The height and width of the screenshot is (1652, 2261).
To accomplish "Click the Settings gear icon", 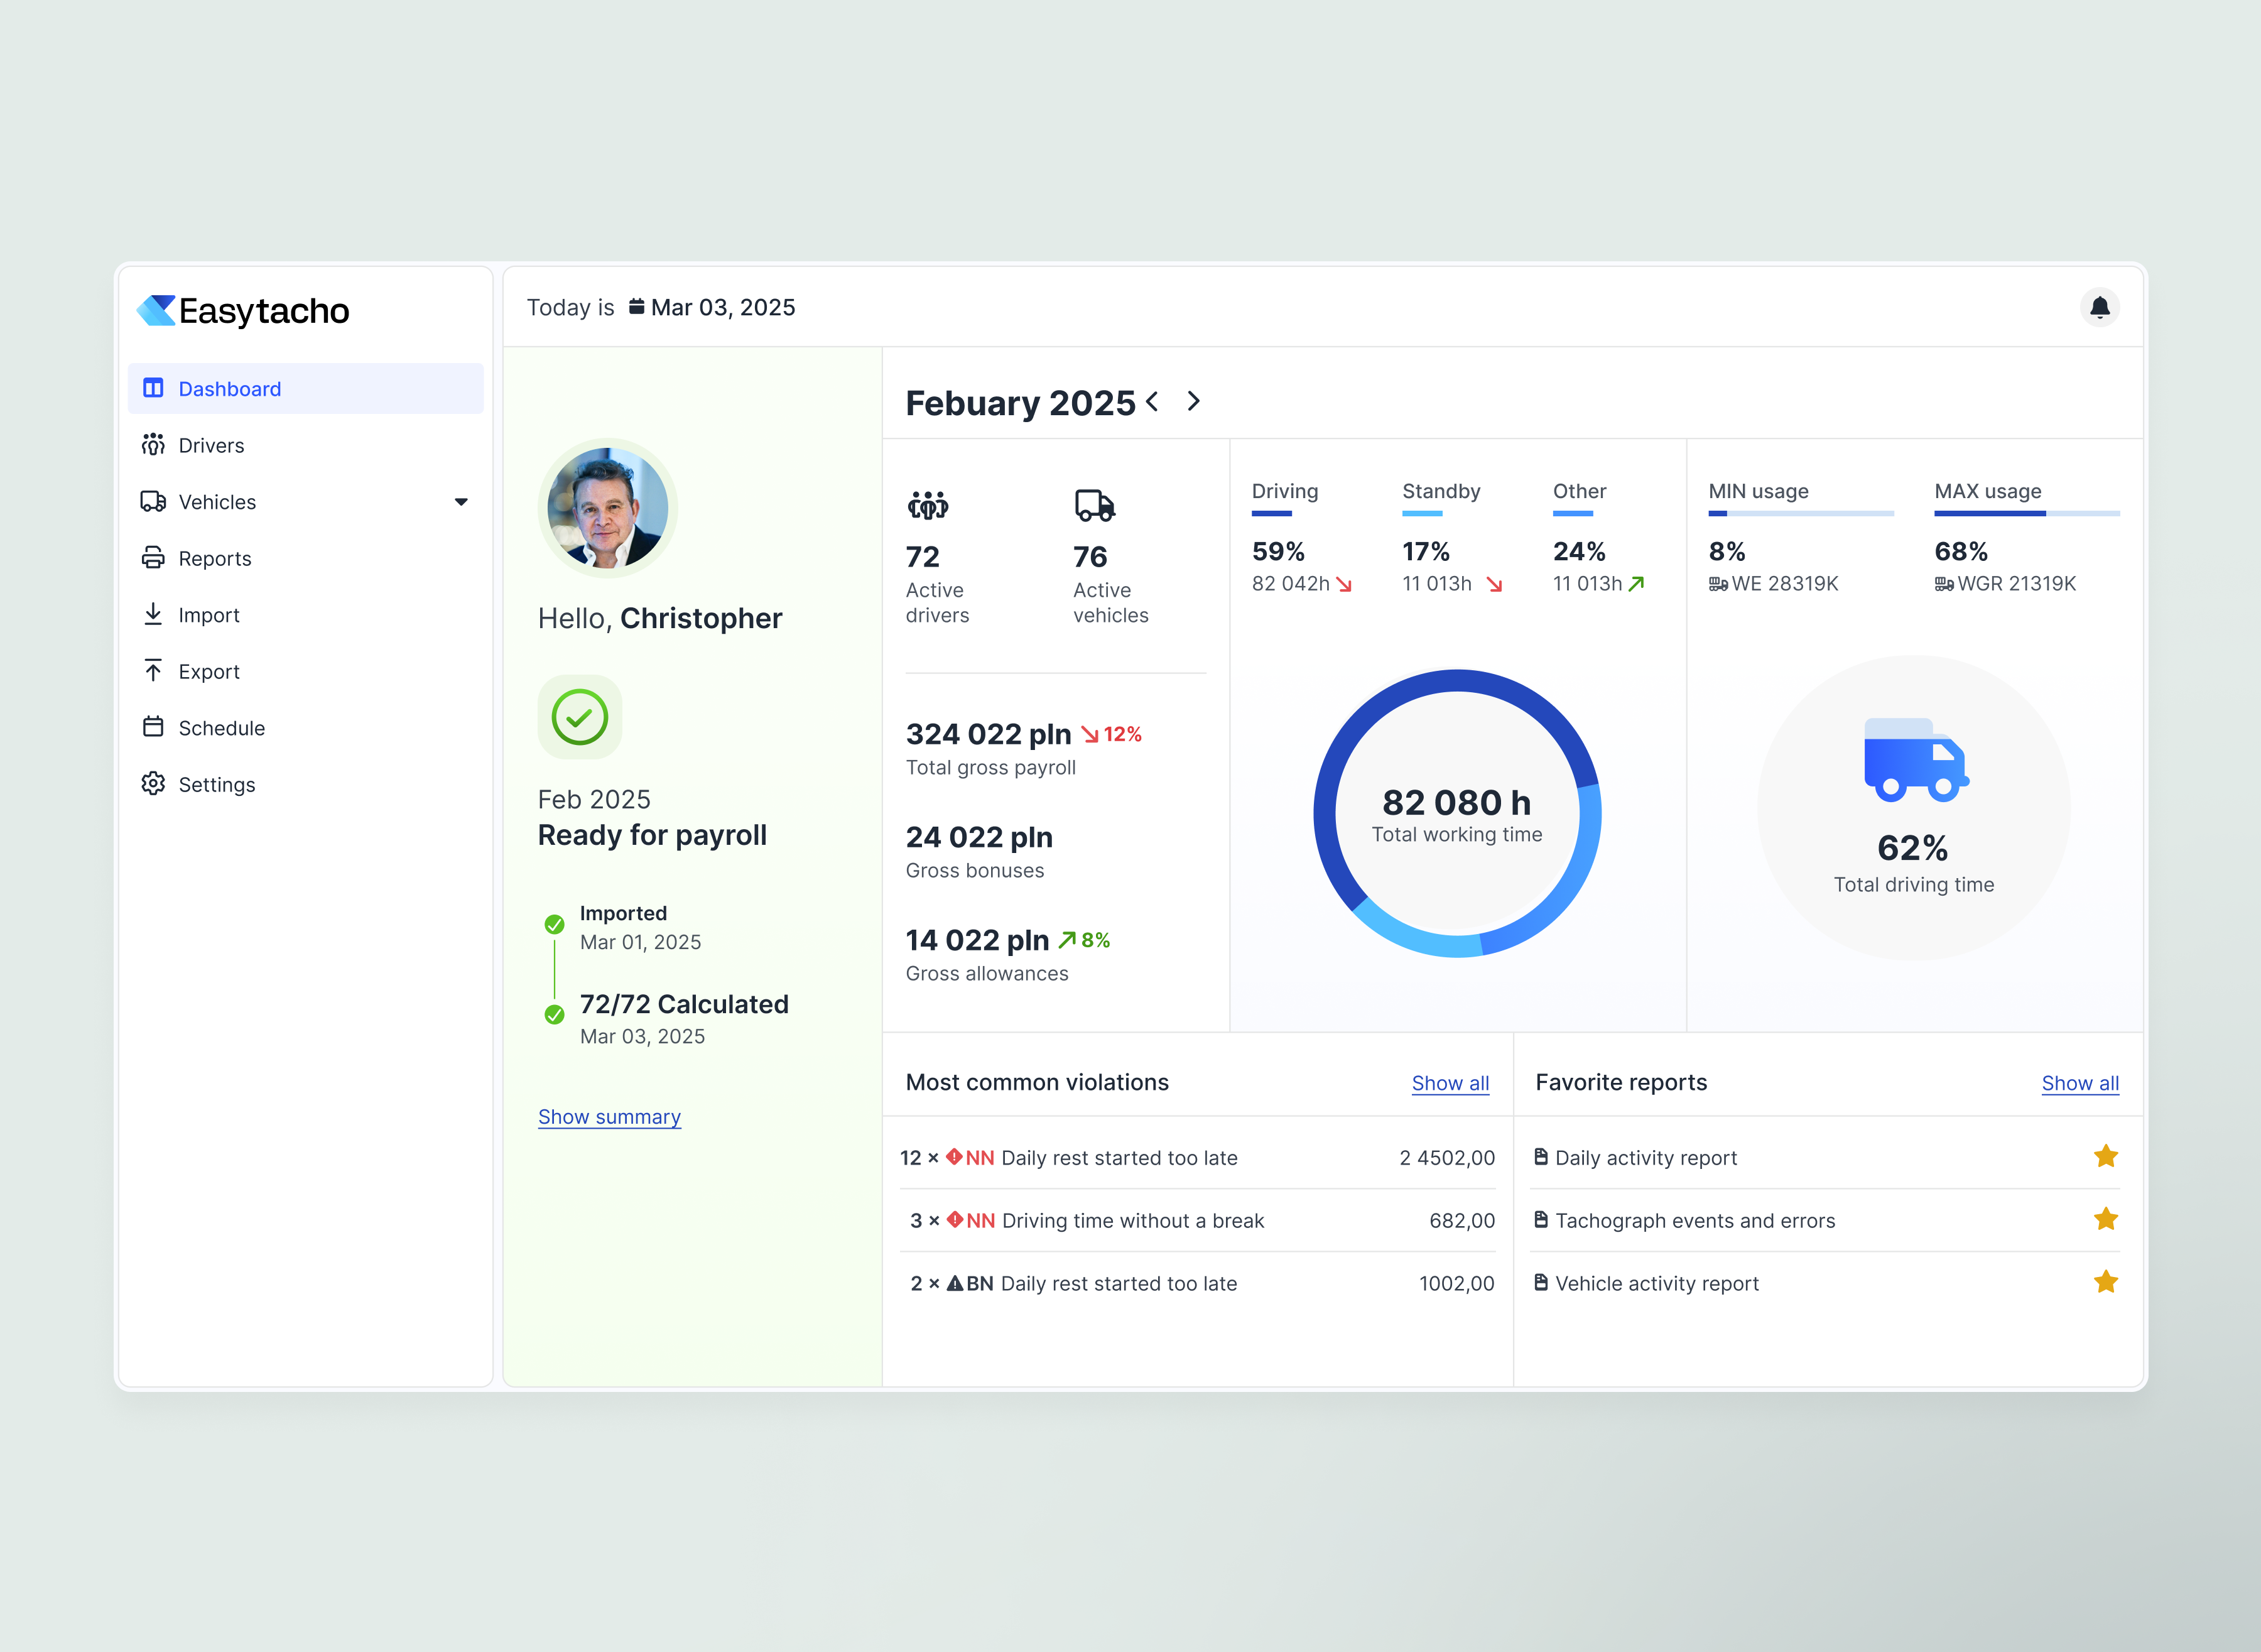I will (x=153, y=784).
